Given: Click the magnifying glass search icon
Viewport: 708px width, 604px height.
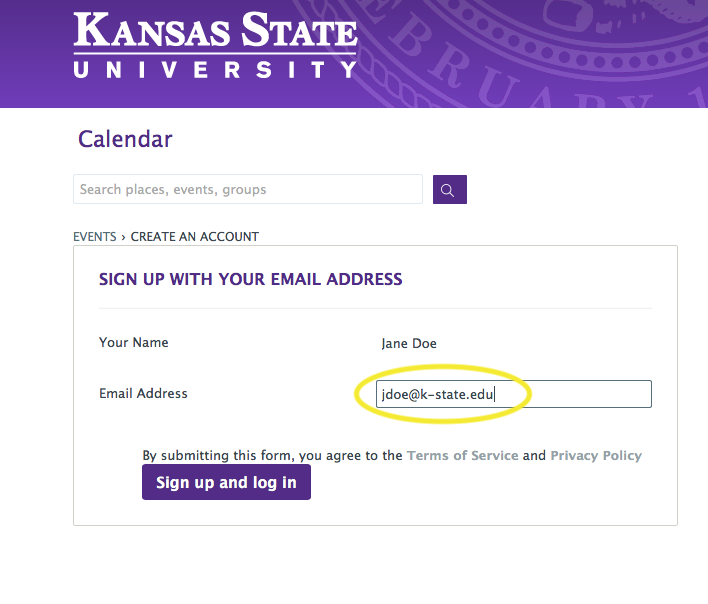Looking at the screenshot, I should tap(450, 190).
